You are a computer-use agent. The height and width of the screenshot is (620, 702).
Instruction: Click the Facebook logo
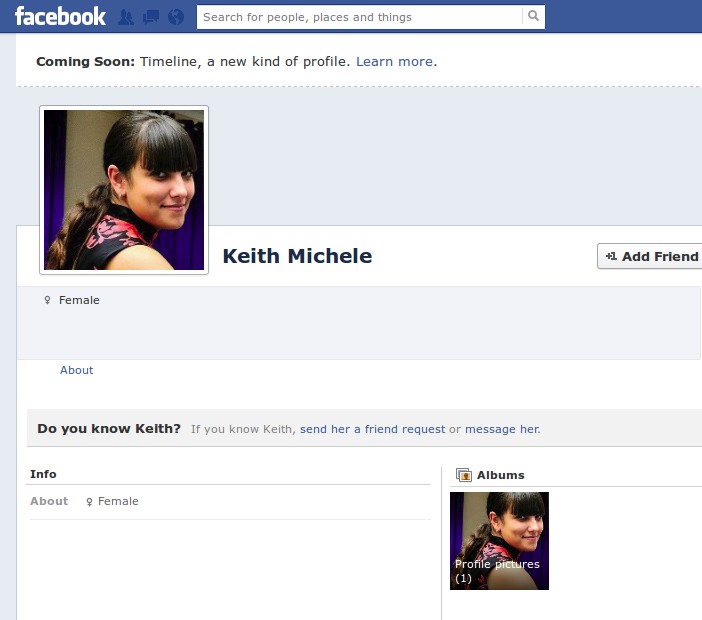point(60,16)
